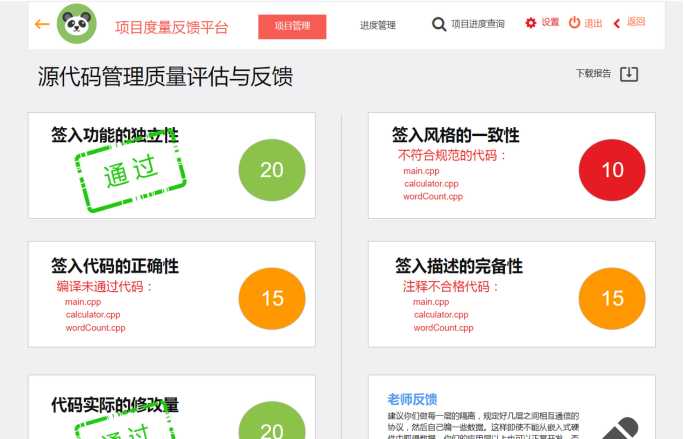
Task: Click the green 20 score for 签入功能的独立性
Action: pyautogui.click(x=272, y=170)
